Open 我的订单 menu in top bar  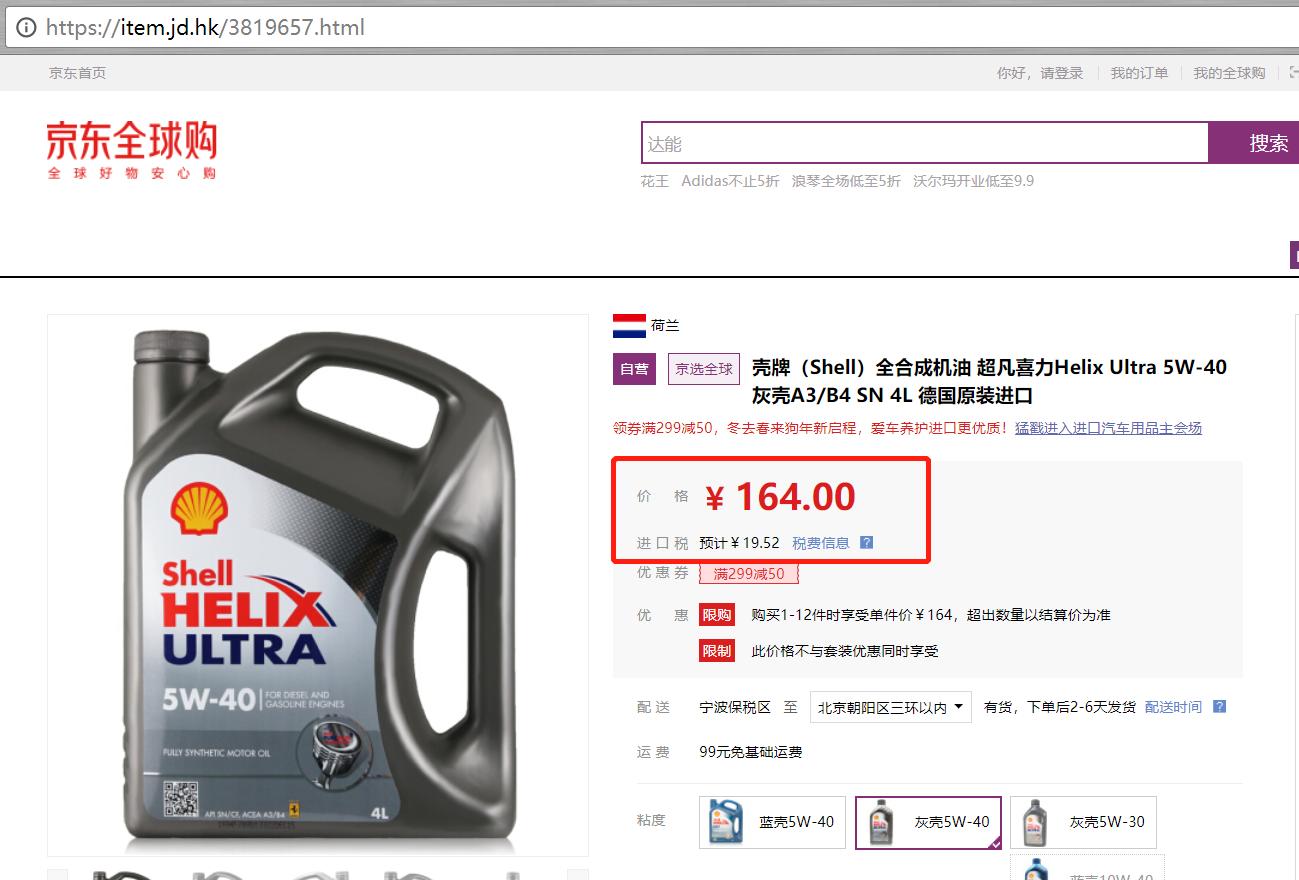coord(1139,73)
